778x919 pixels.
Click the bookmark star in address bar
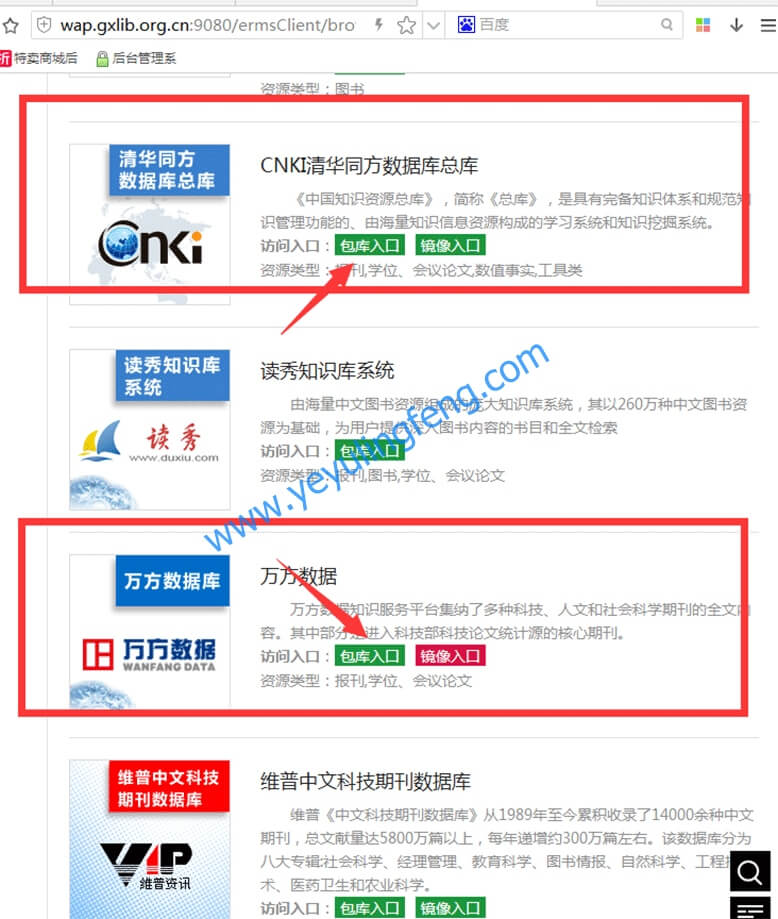(x=406, y=25)
